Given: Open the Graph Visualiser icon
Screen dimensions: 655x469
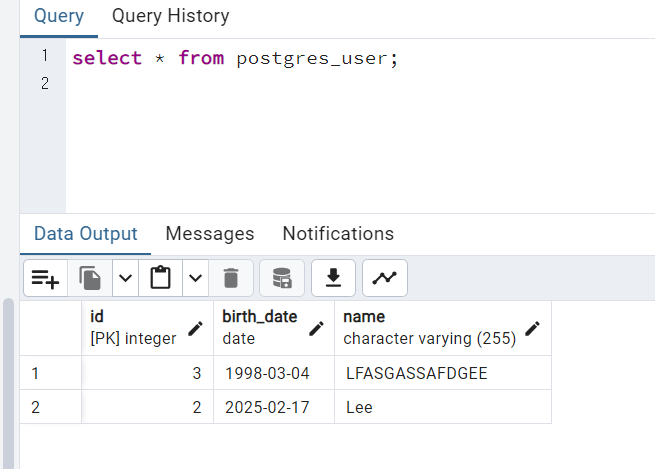Looking at the screenshot, I should (x=384, y=278).
